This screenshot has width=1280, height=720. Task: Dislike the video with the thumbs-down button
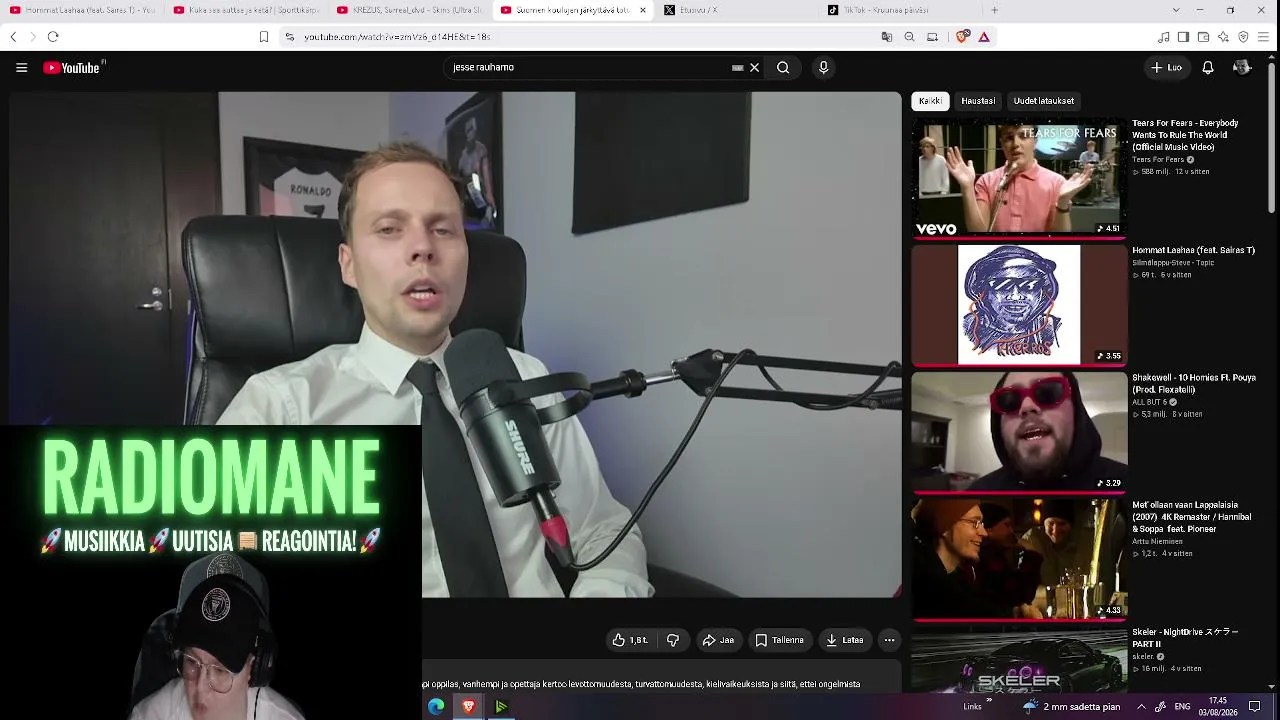[673, 640]
